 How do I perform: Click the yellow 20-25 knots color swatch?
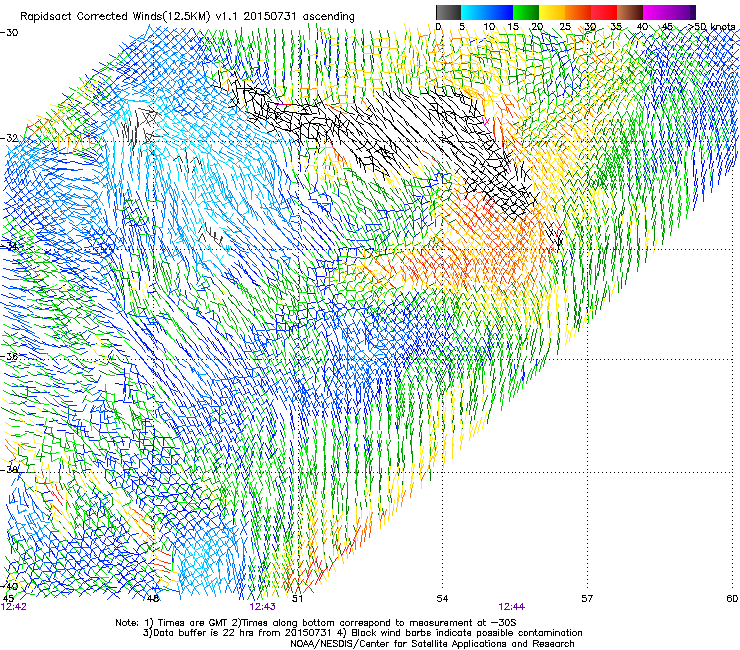(552, 12)
